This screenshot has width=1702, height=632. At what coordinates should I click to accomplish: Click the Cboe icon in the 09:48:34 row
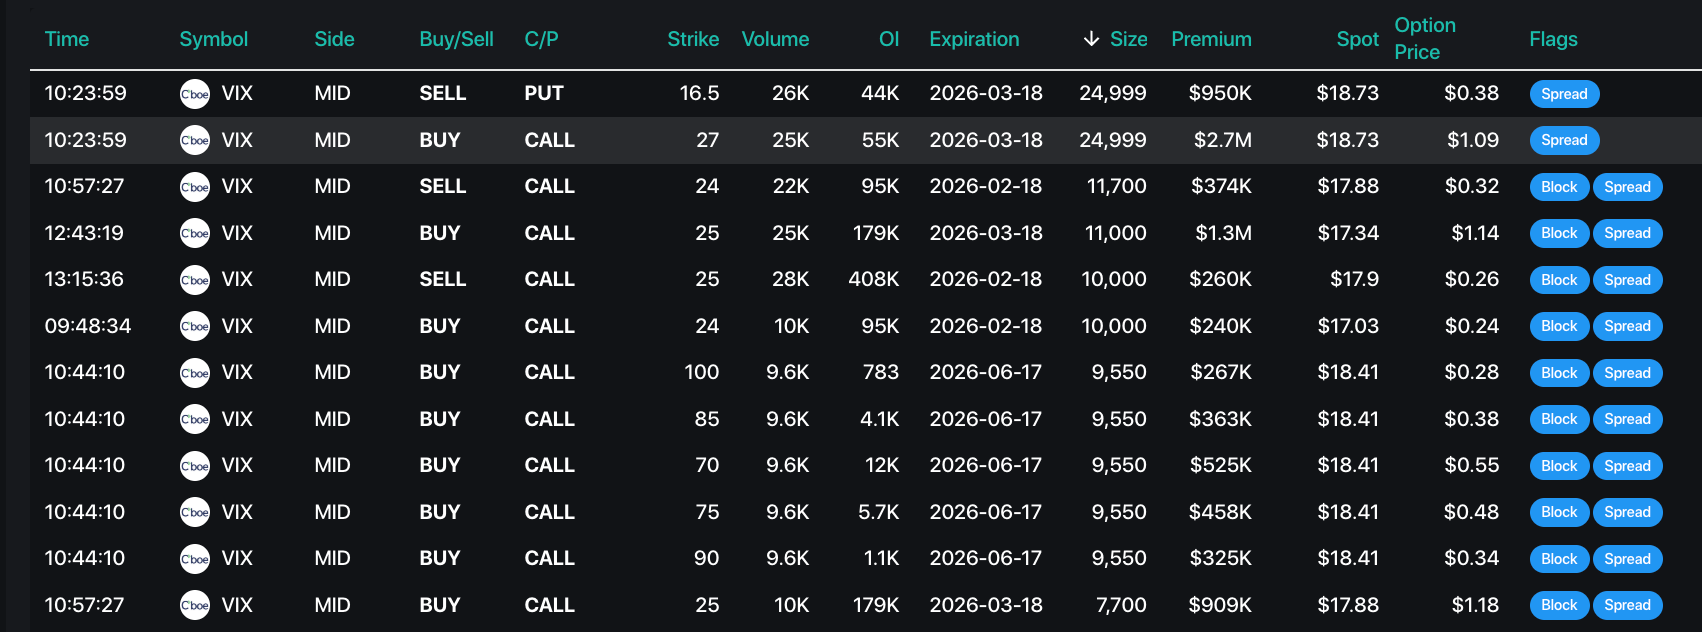pos(195,326)
